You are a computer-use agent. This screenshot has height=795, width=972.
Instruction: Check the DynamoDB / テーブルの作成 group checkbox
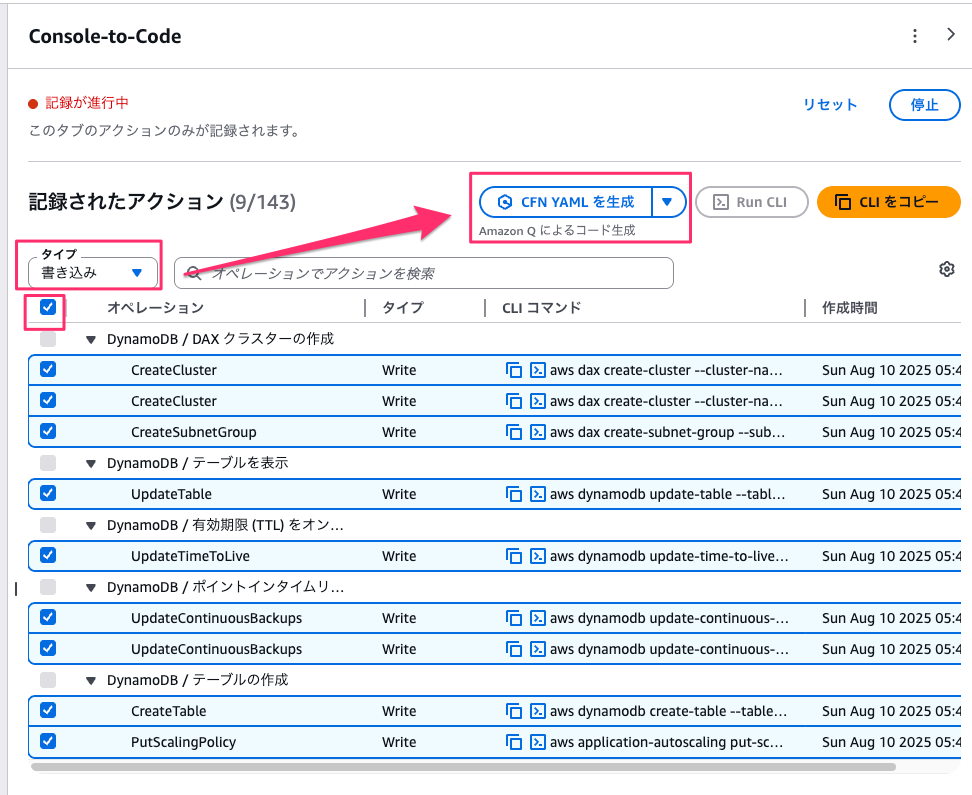point(48,680)
